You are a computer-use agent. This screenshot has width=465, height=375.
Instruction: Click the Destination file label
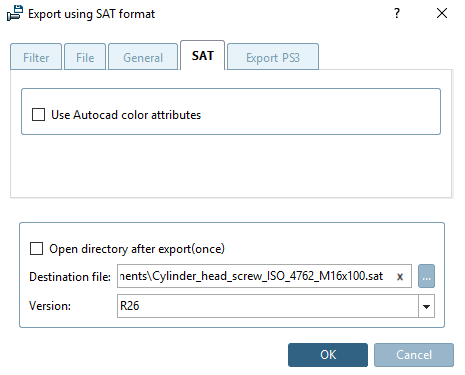(x=70, y=277)
